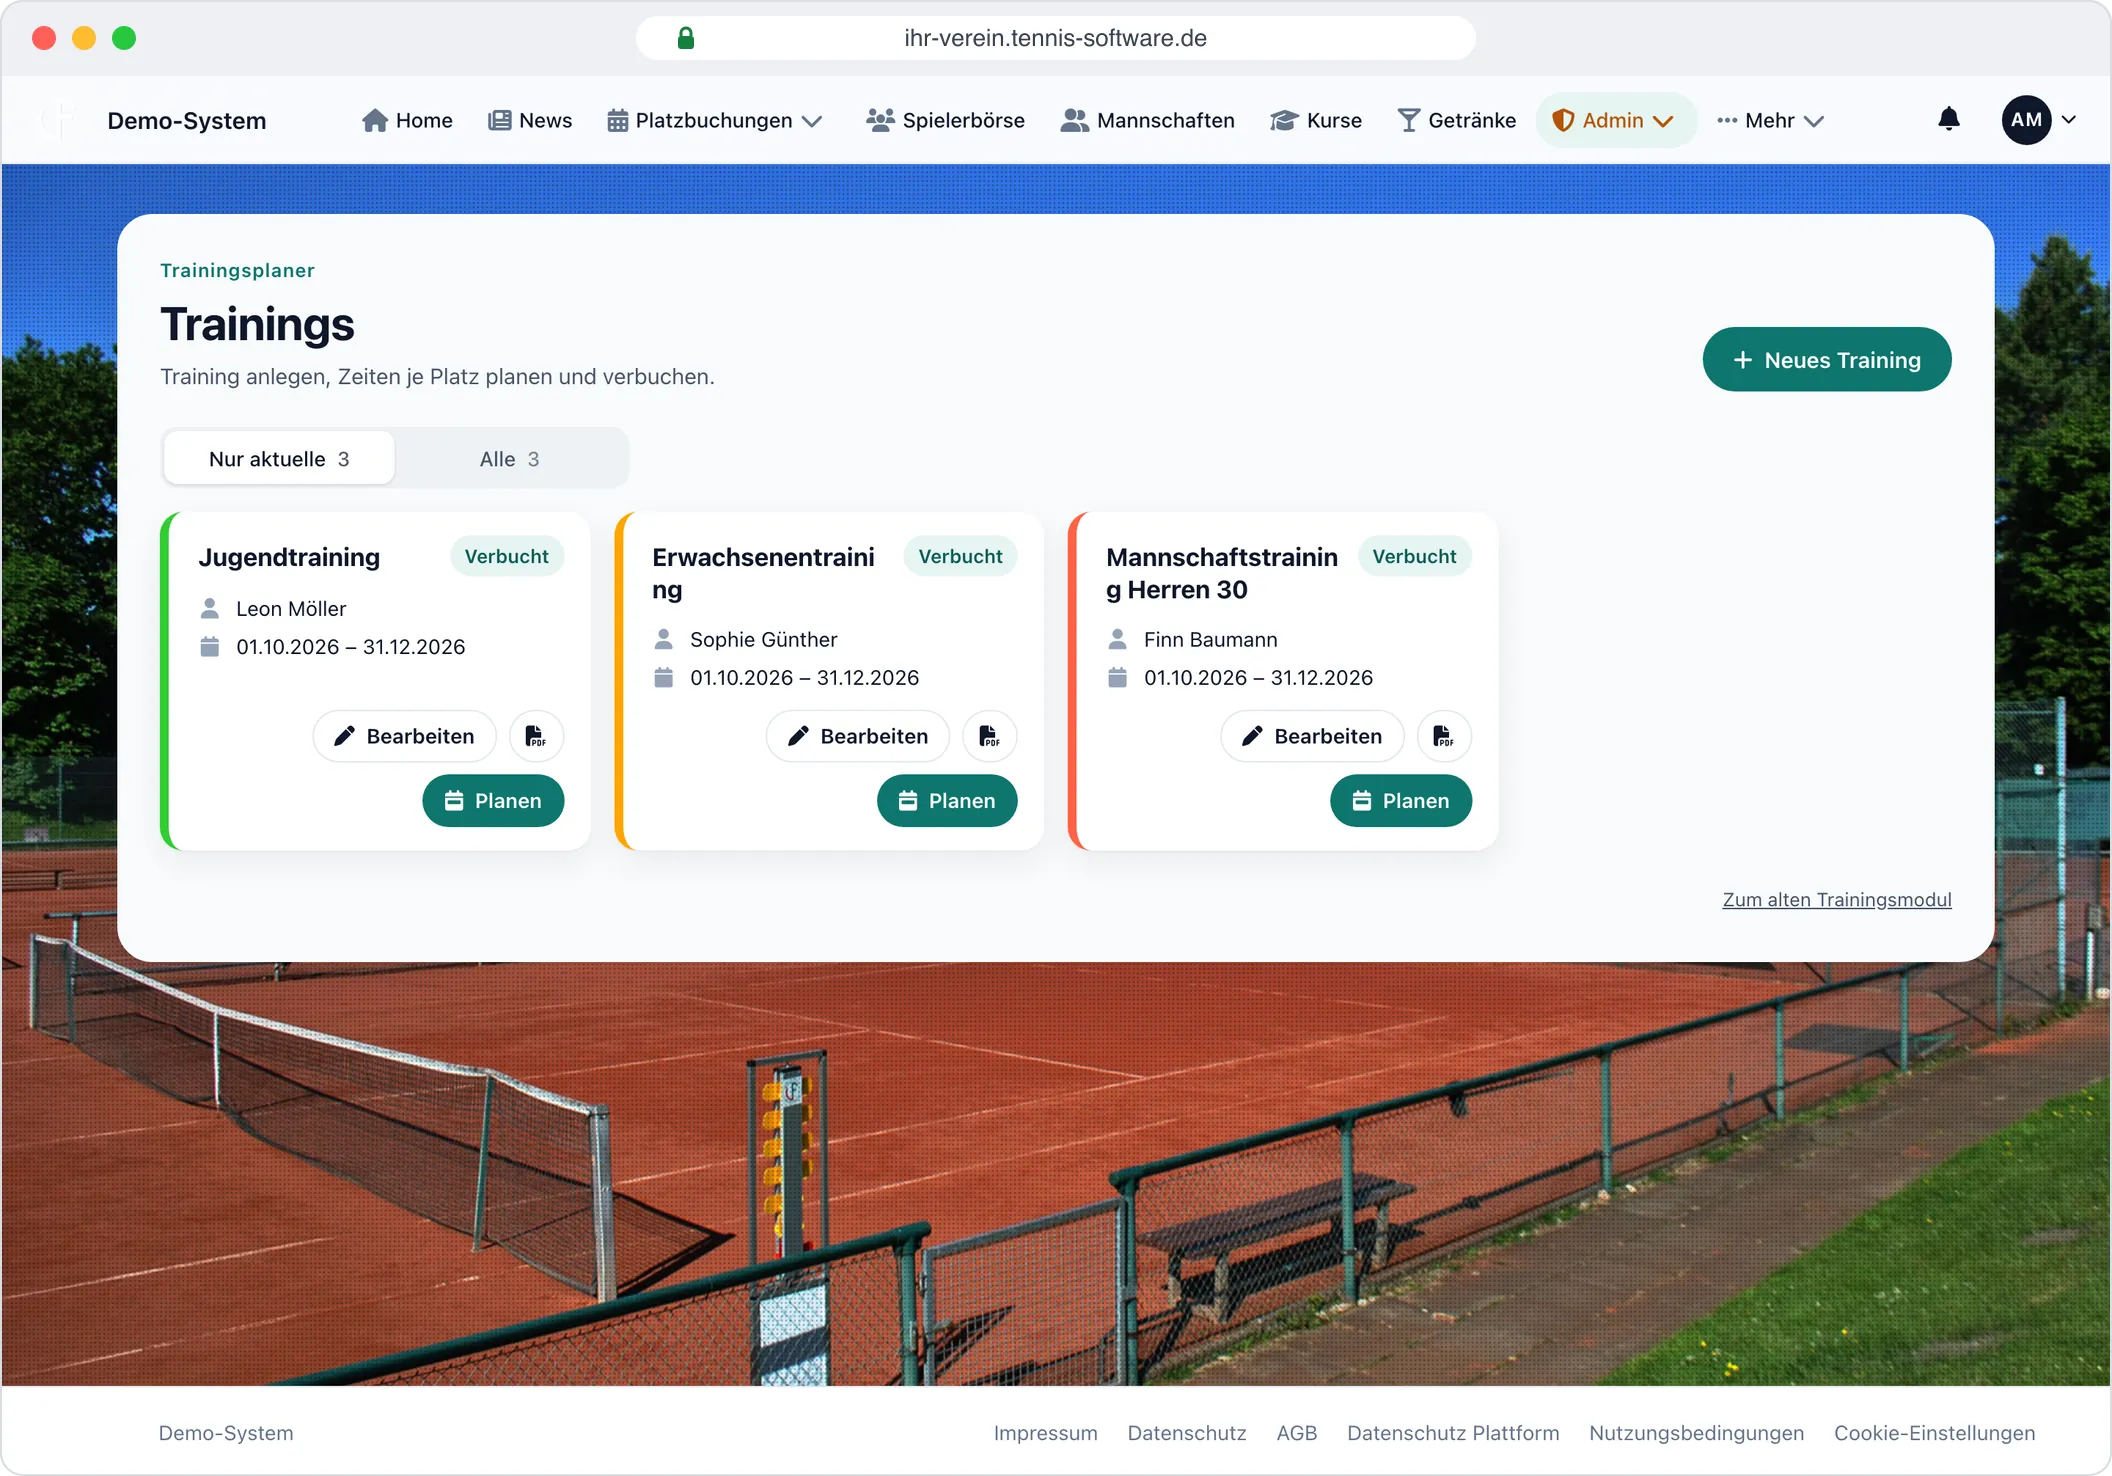The width and height of the screenshot is (2112, 1476).
Task: Edit Mannschaftstraining Herren 30
Action: [1312, 736]
